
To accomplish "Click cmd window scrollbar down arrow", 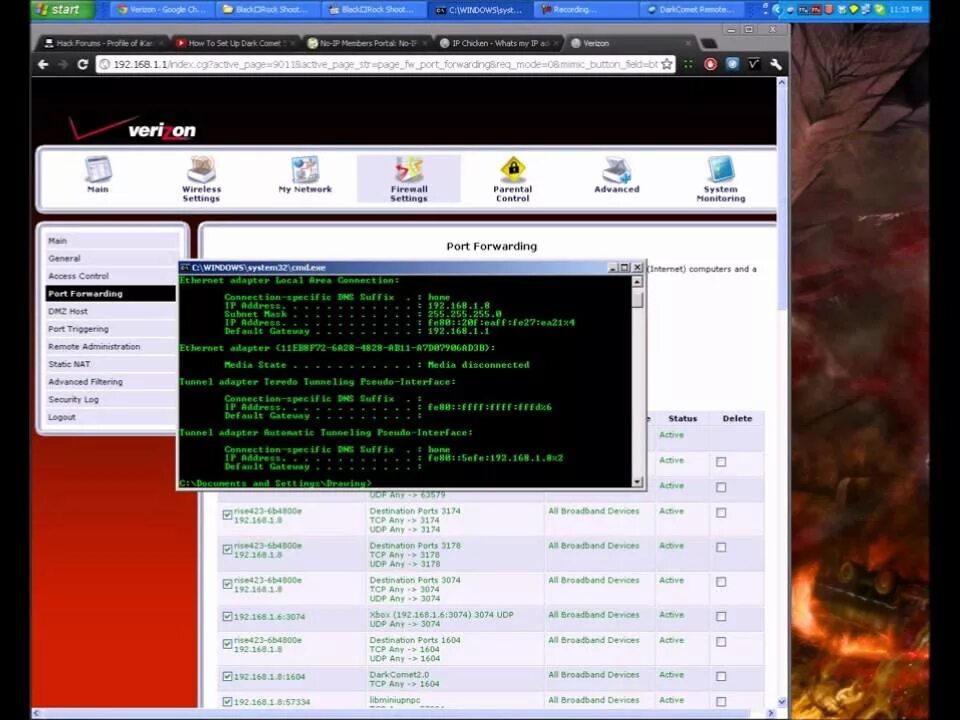I will (637, 481).
